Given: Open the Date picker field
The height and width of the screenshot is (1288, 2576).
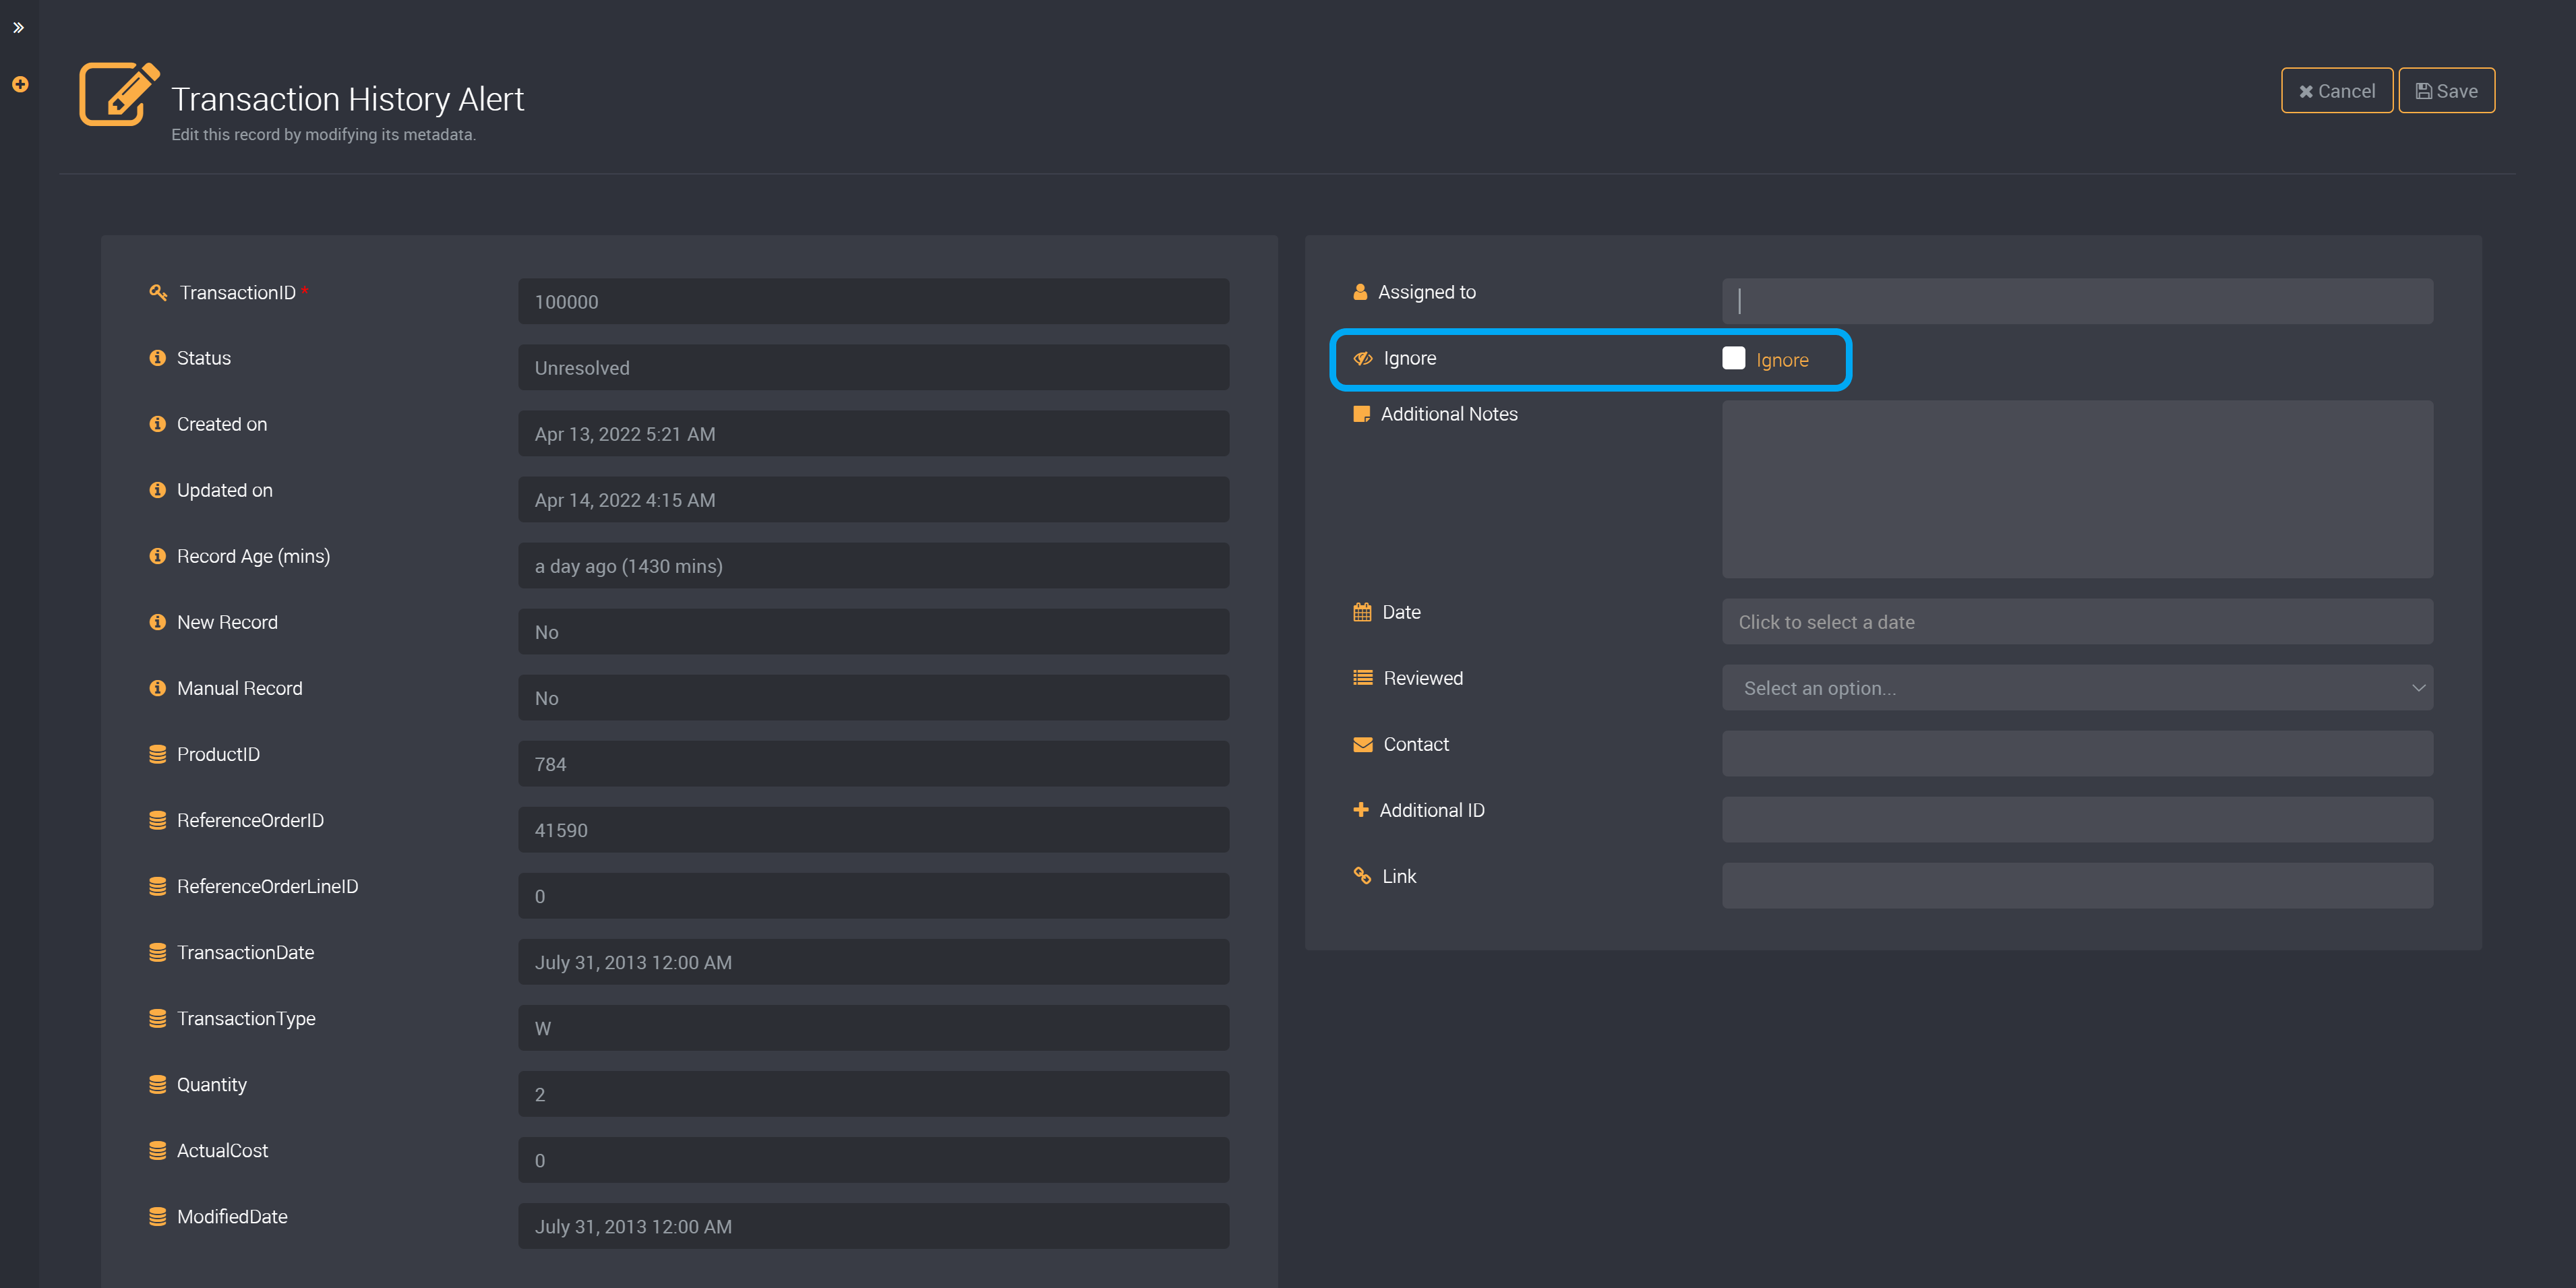Looking at the screenshot, I should 2077,622.
